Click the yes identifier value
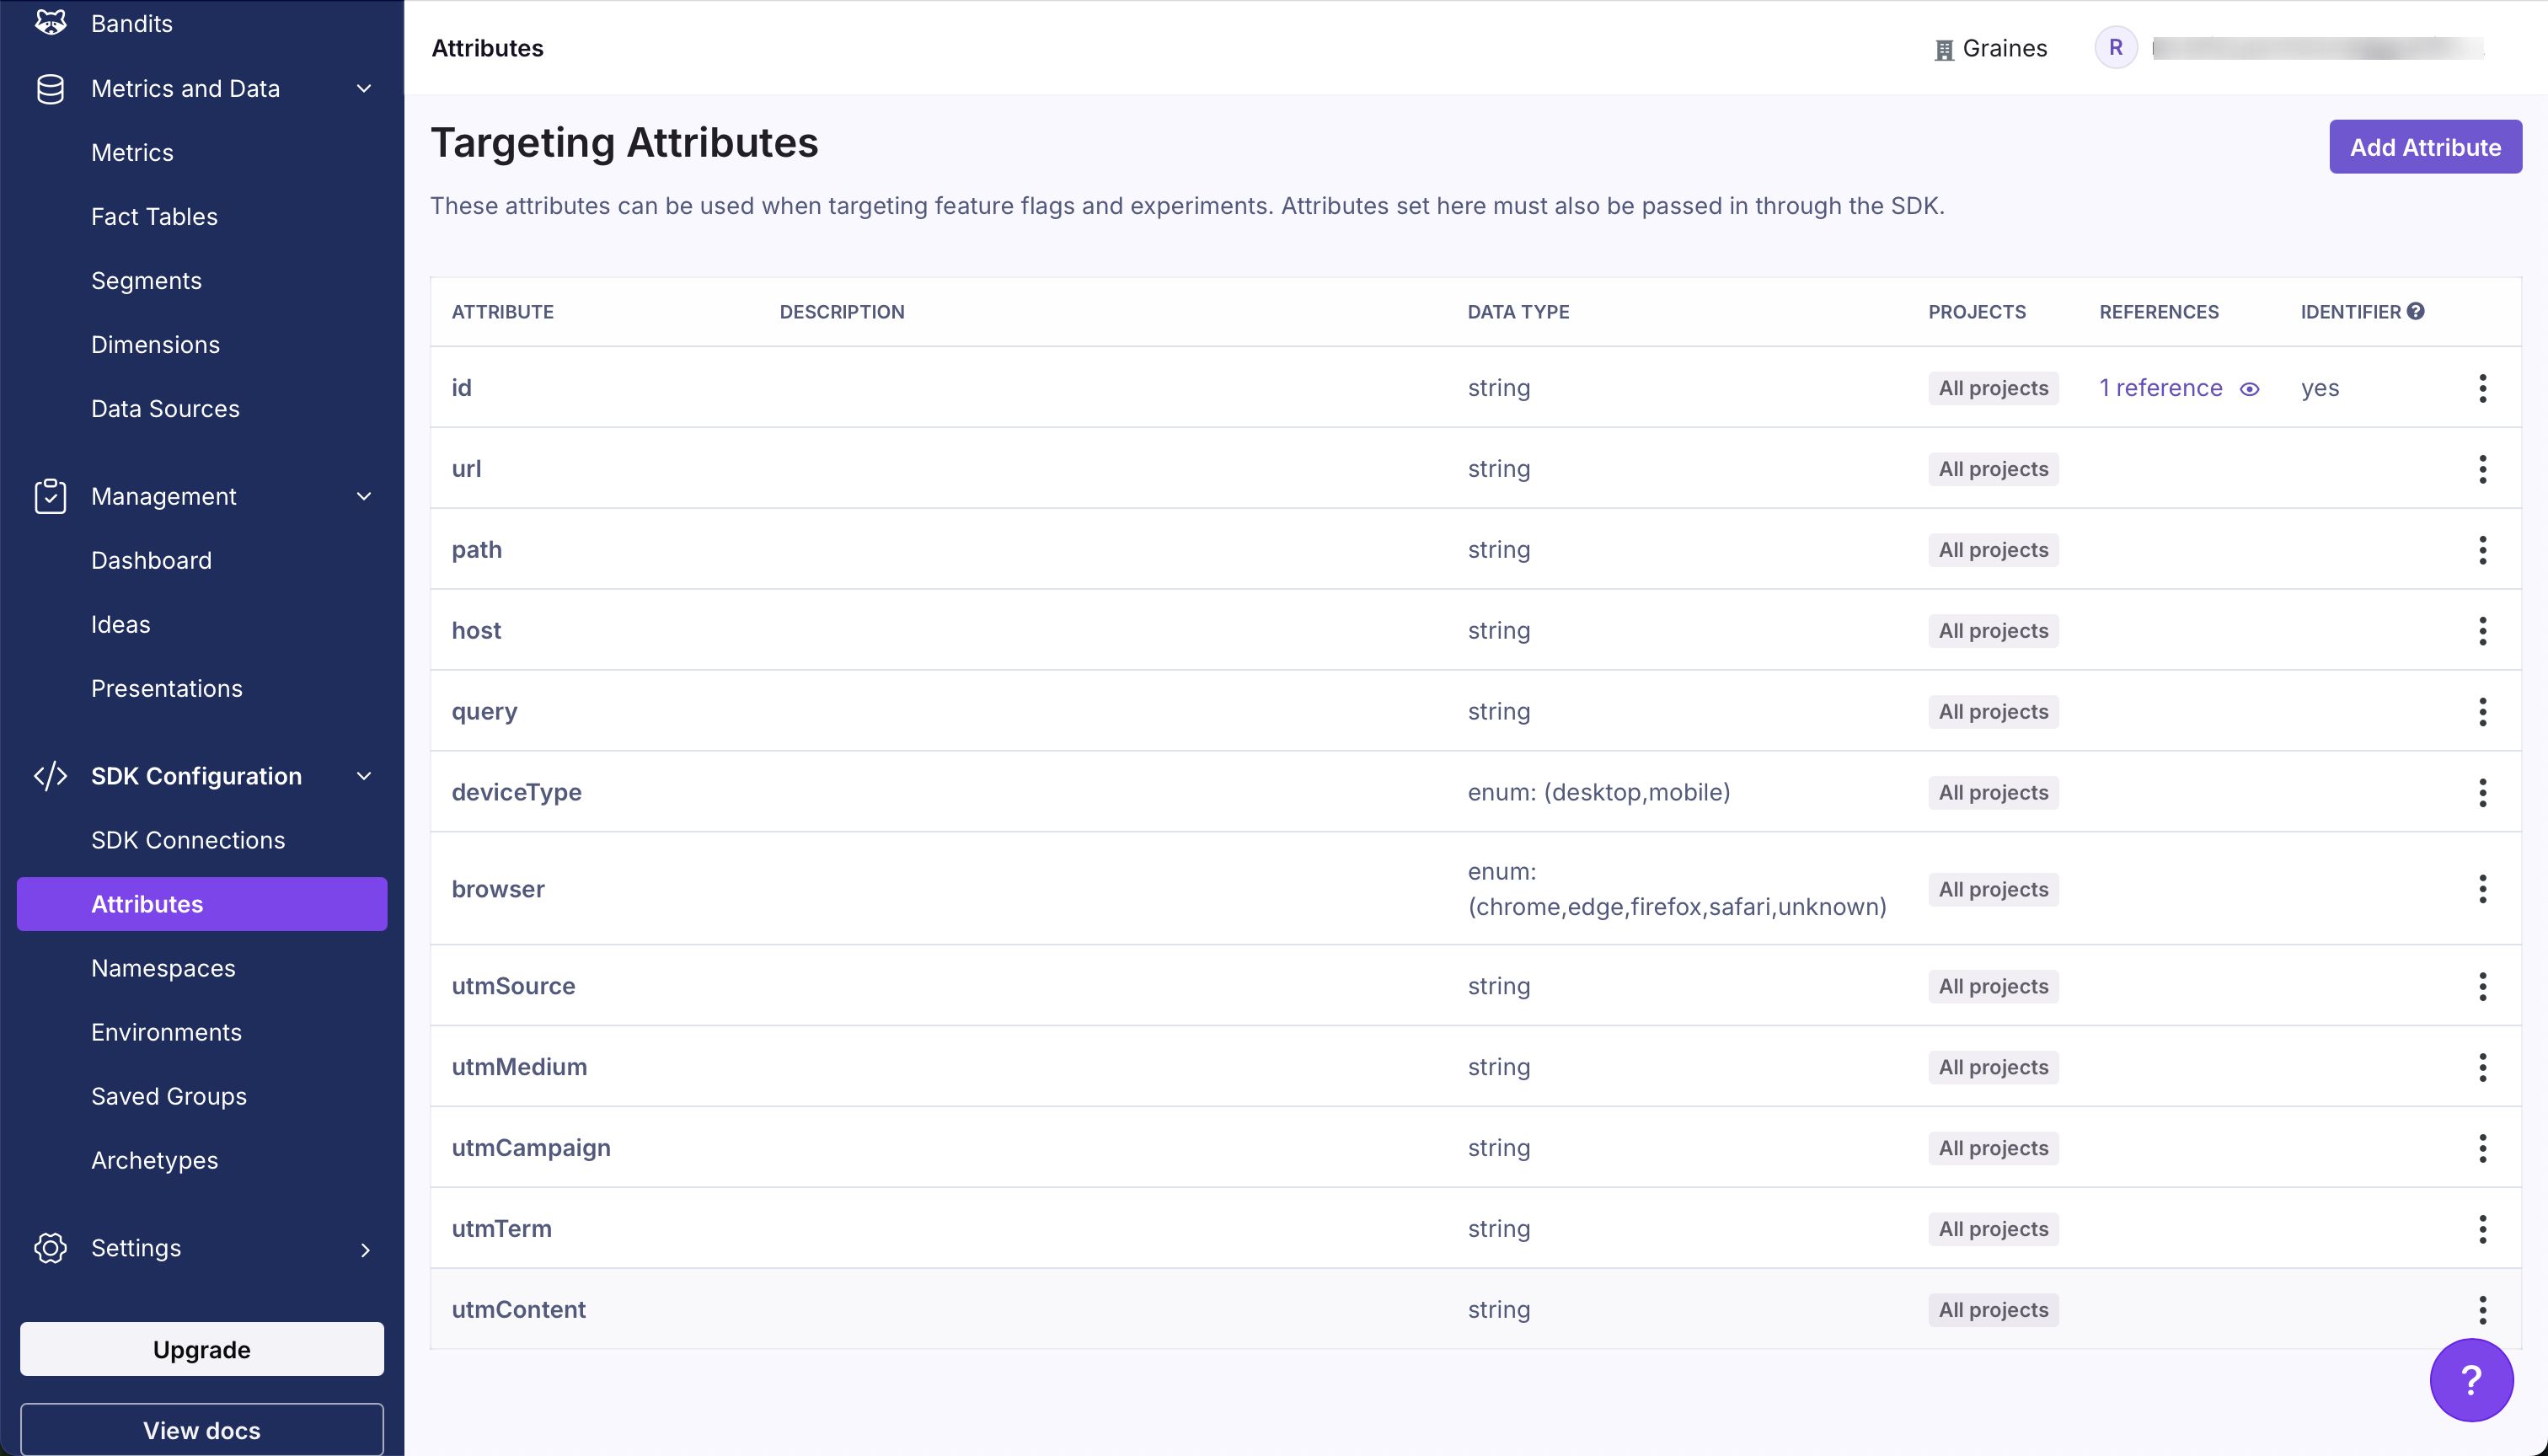 pos(2320,388)
